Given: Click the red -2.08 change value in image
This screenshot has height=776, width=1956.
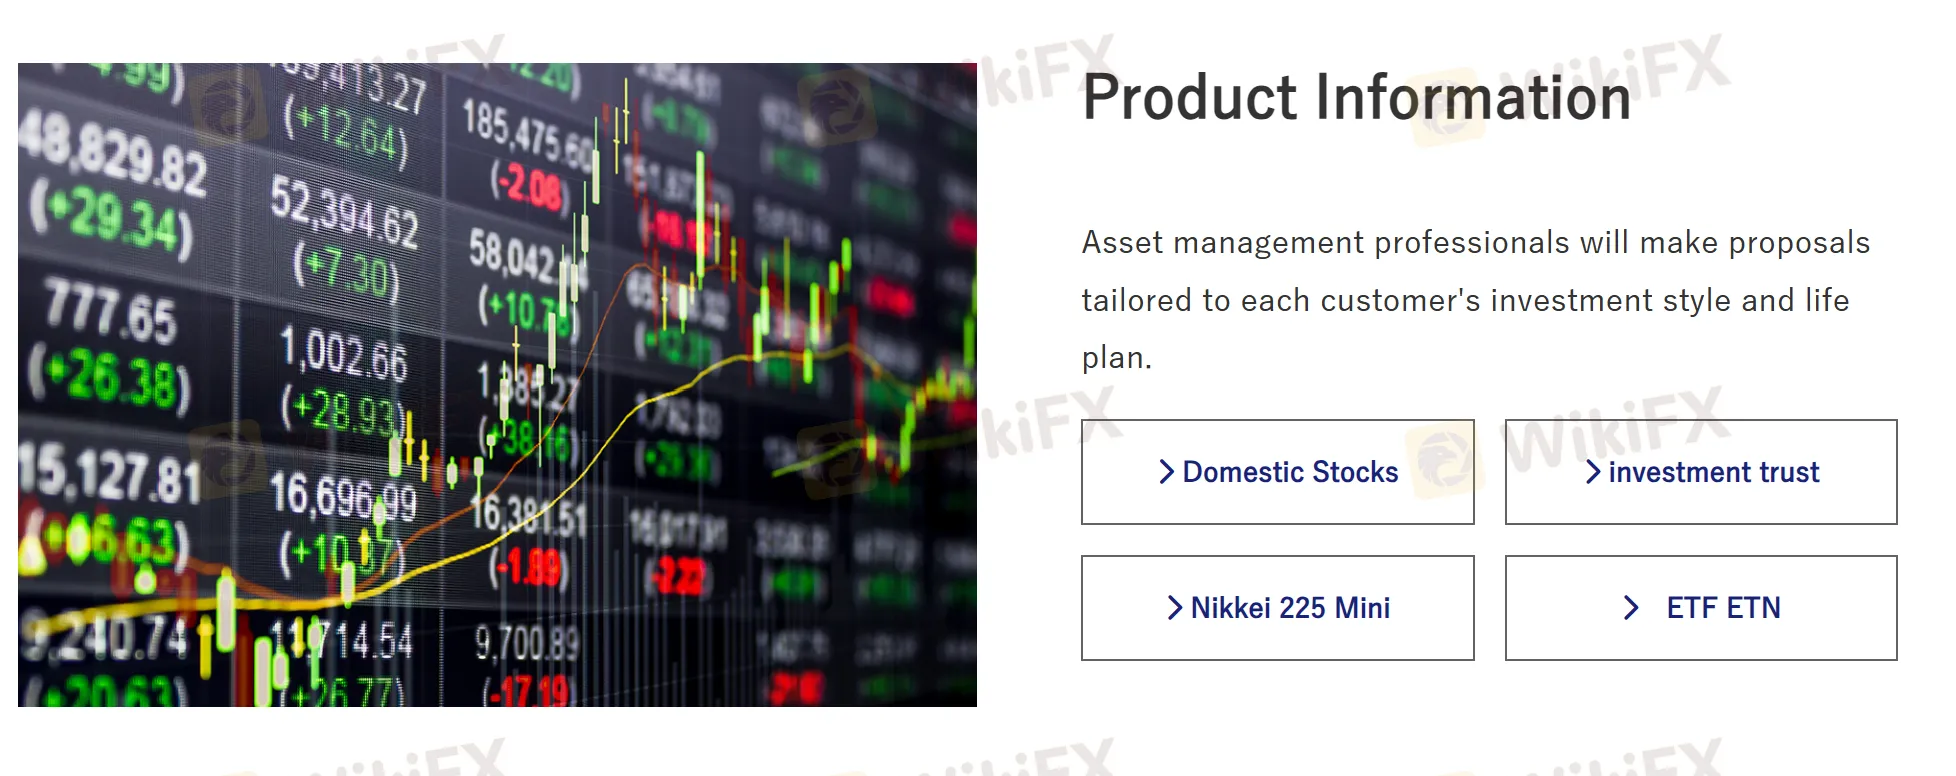Looking at the screenshot, I should 529,186.
